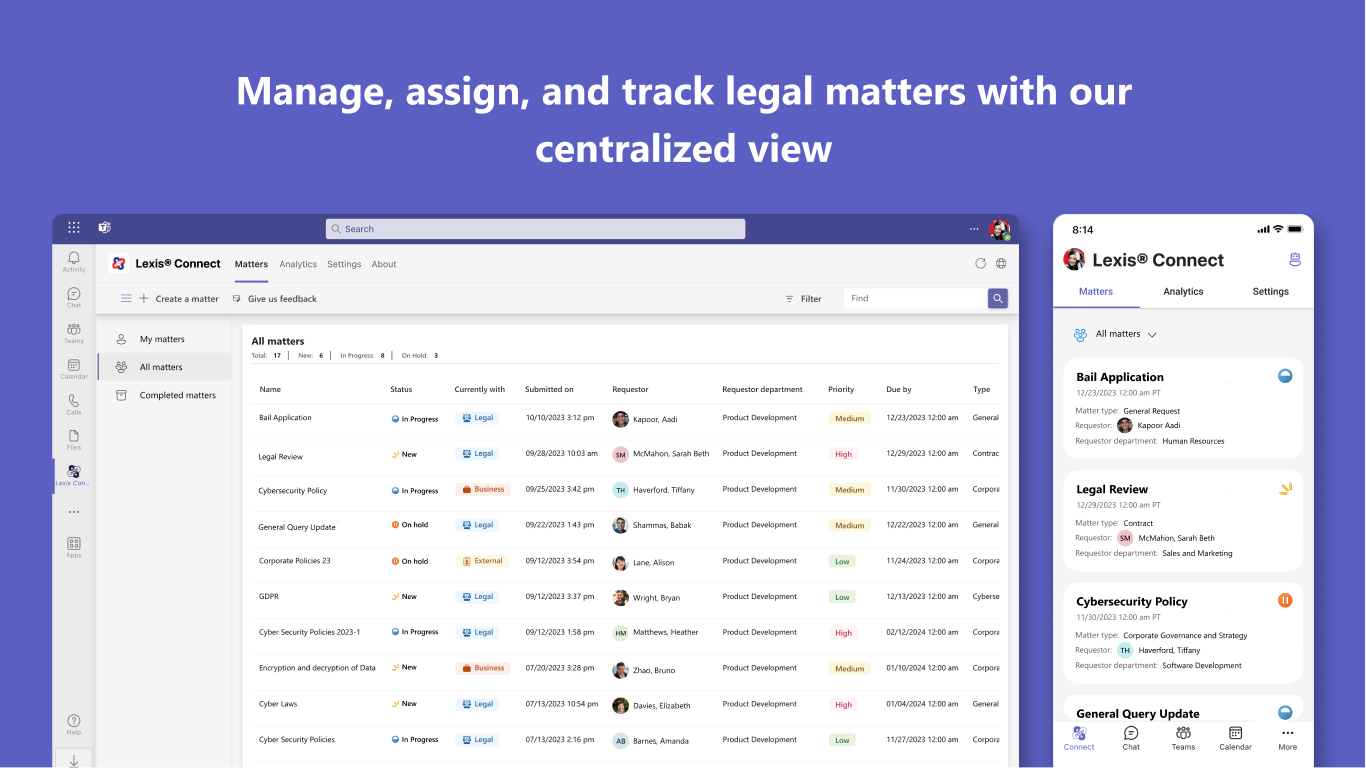Click requestor McMahon, Sarah Beth in table
The image size is (1366, 768).
pyautogui.click(x=661, y=454)
